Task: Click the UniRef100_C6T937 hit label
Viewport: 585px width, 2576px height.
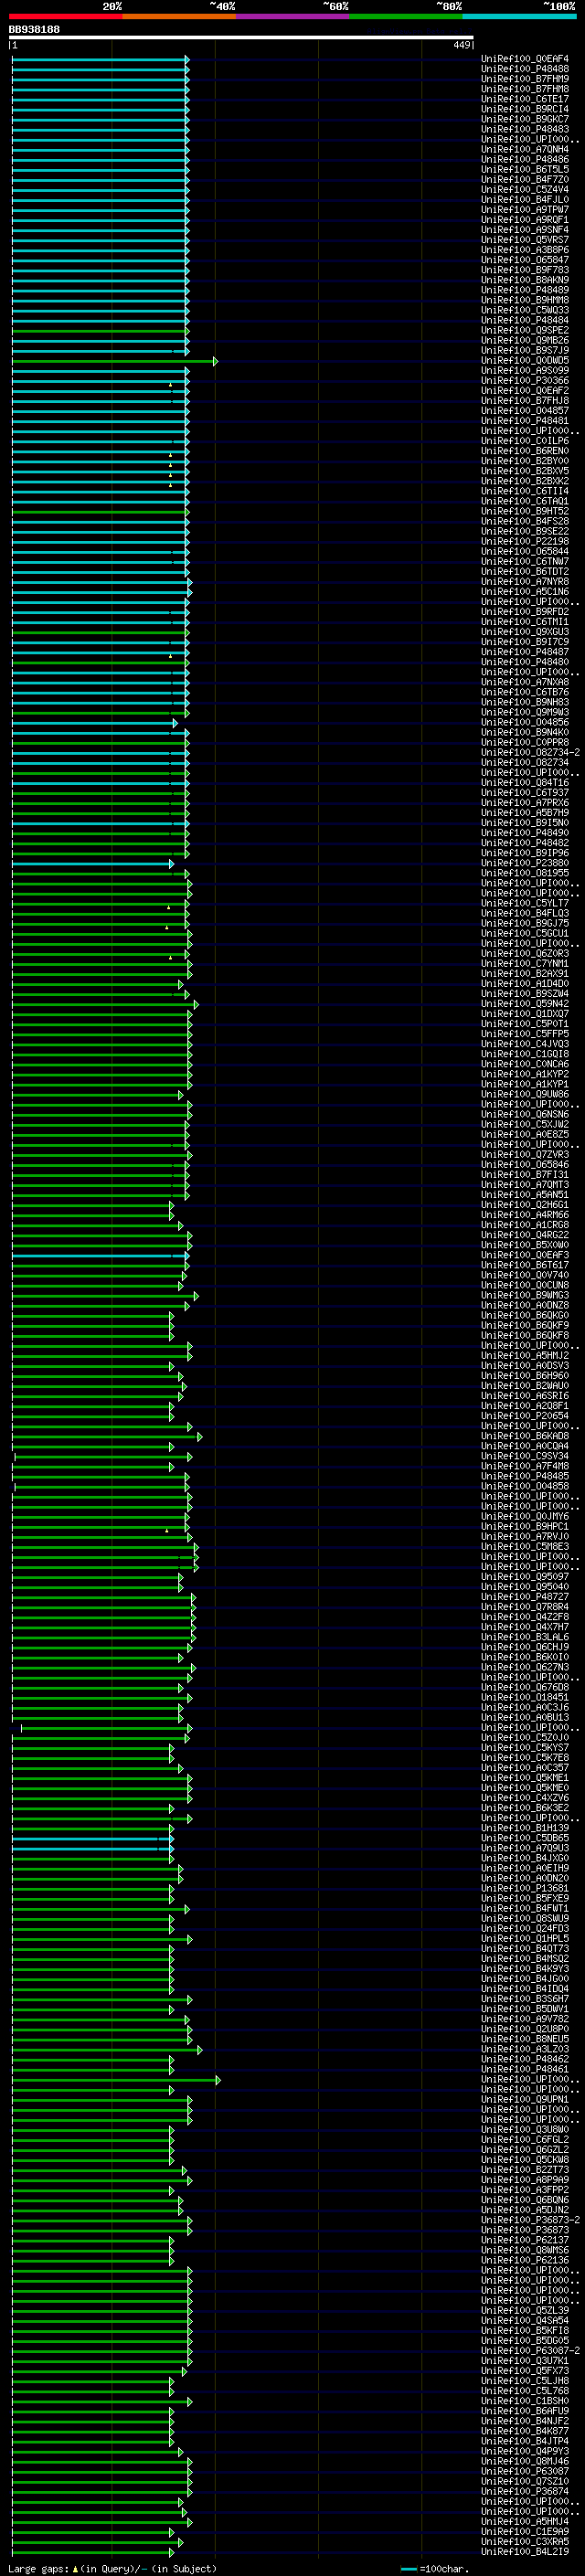Action: pos(525,793)
